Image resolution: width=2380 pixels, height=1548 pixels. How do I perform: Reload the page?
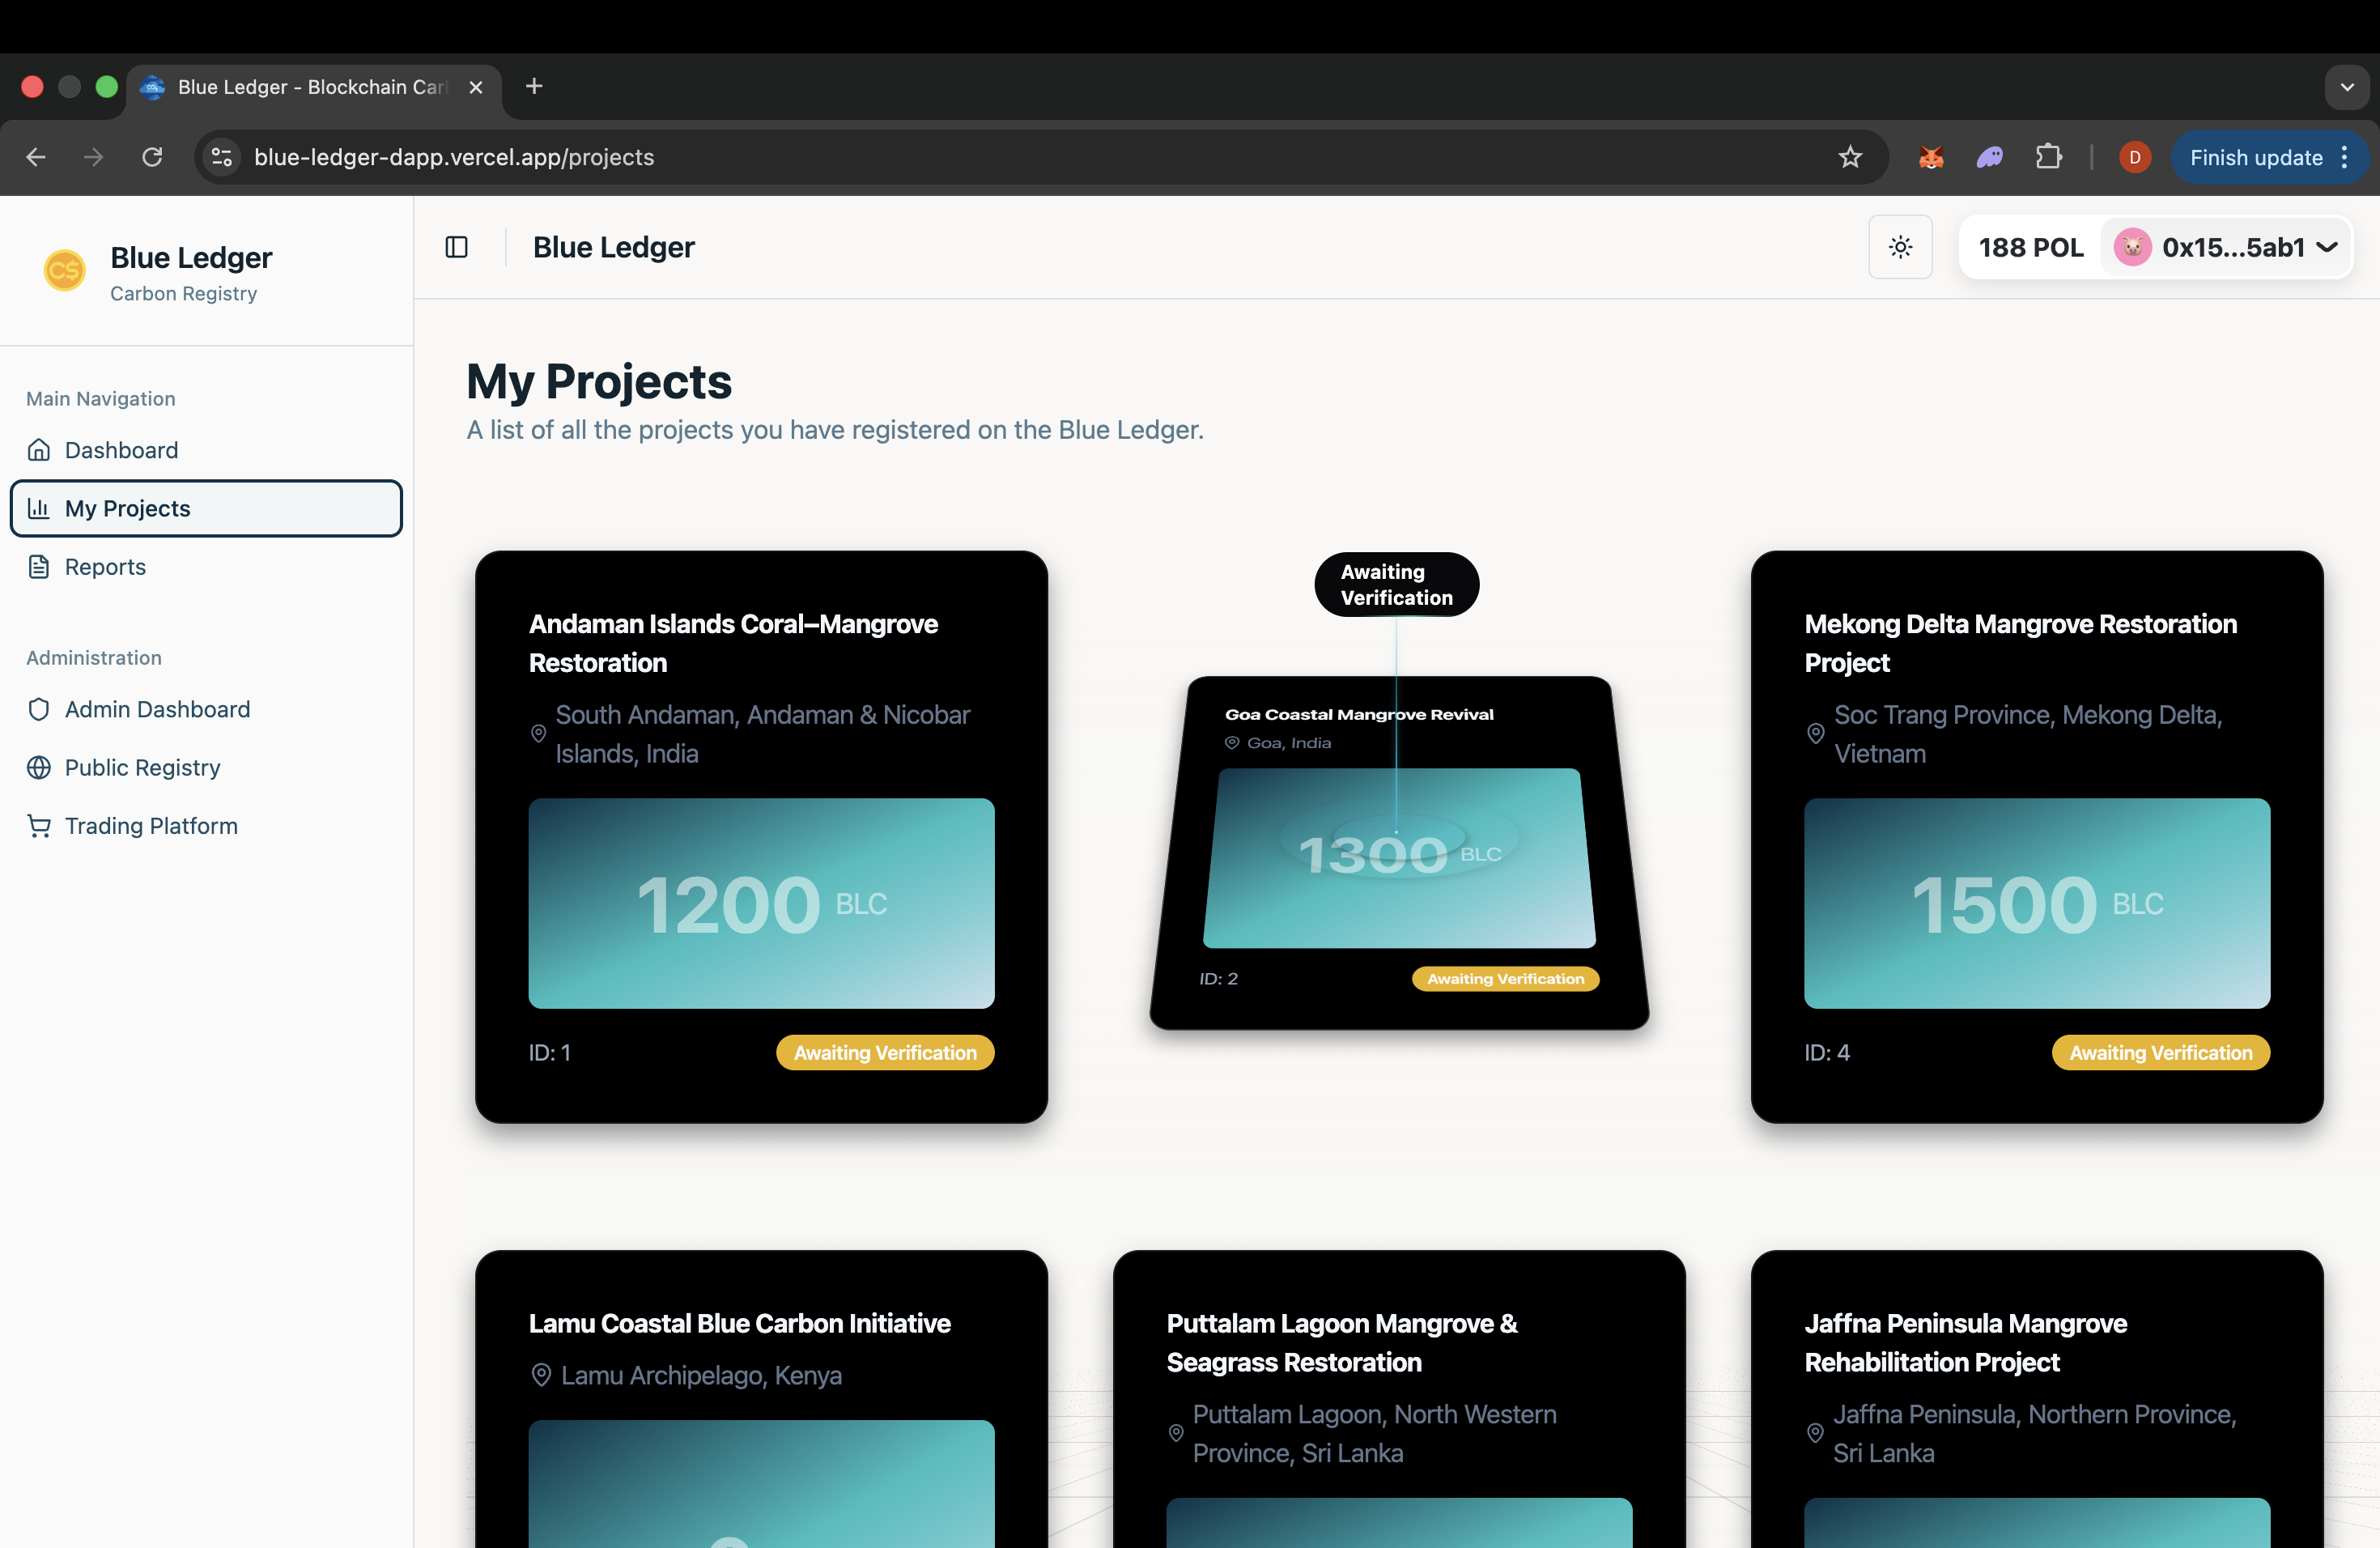pos(152,157)
